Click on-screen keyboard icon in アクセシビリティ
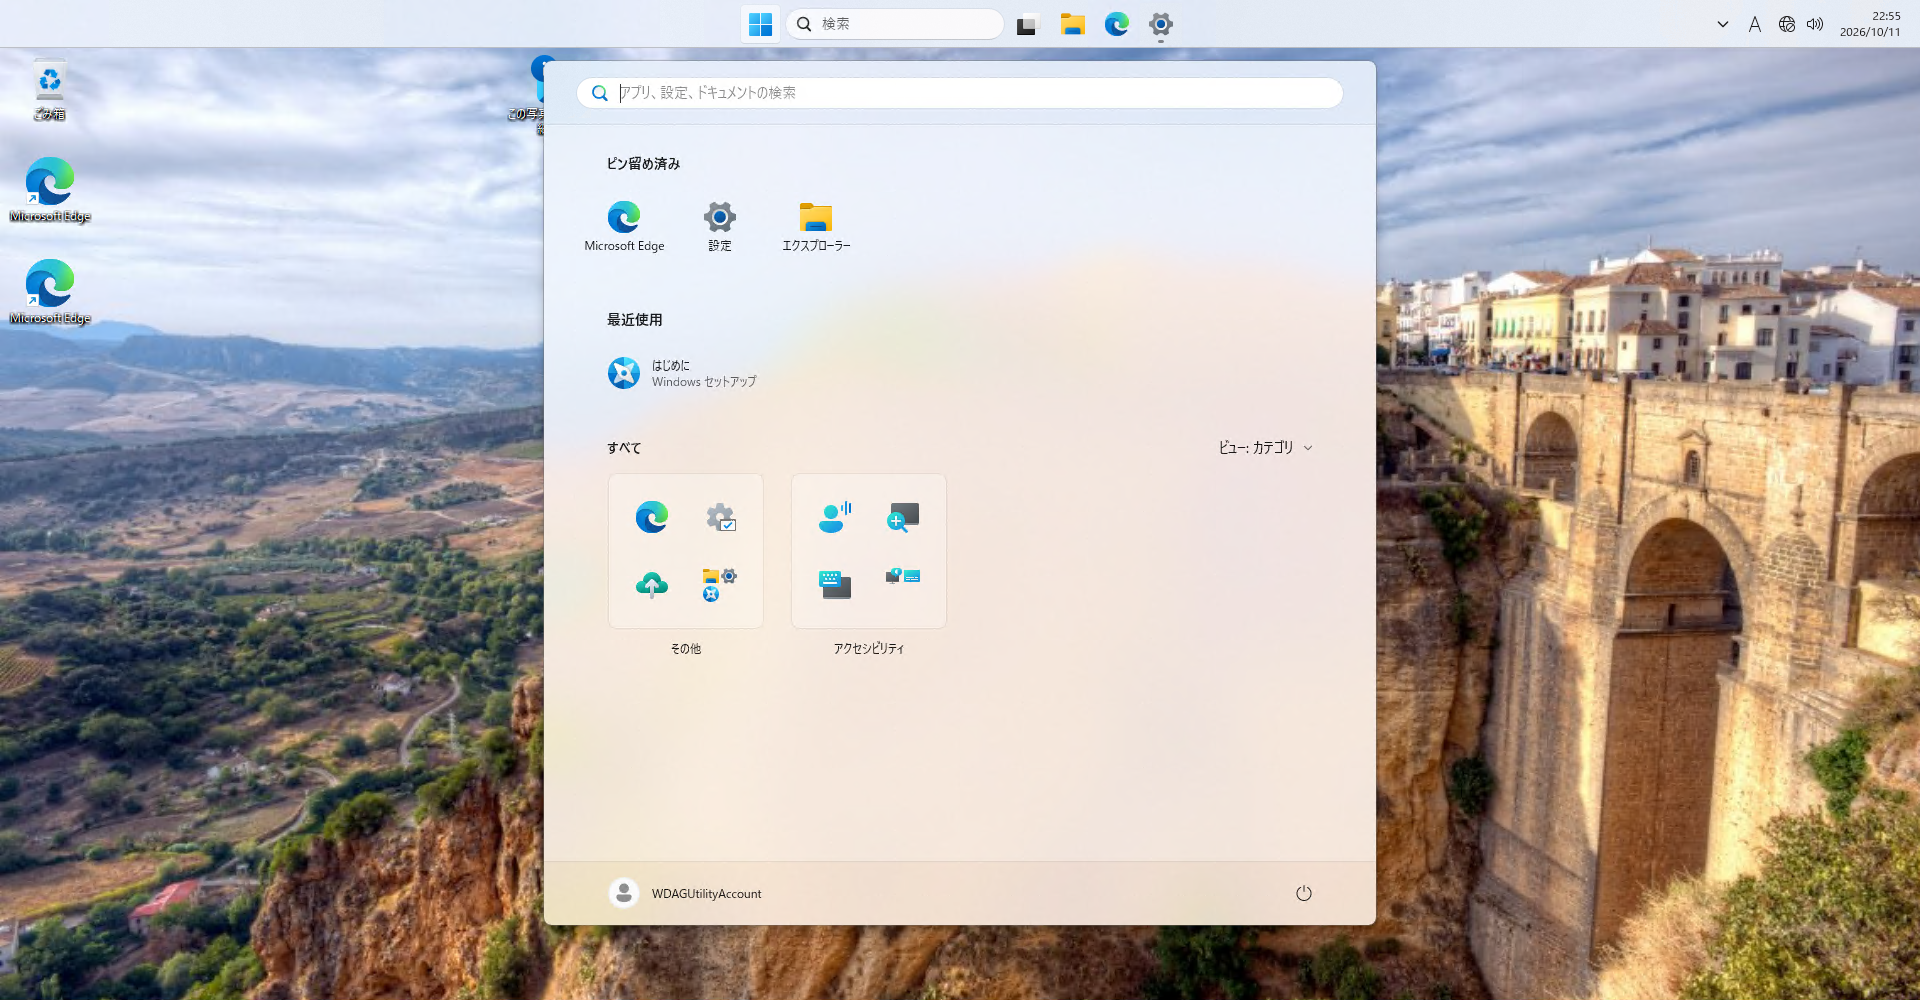The height and width of the screenshot is (1000, 1920). (x=835, y=585)
